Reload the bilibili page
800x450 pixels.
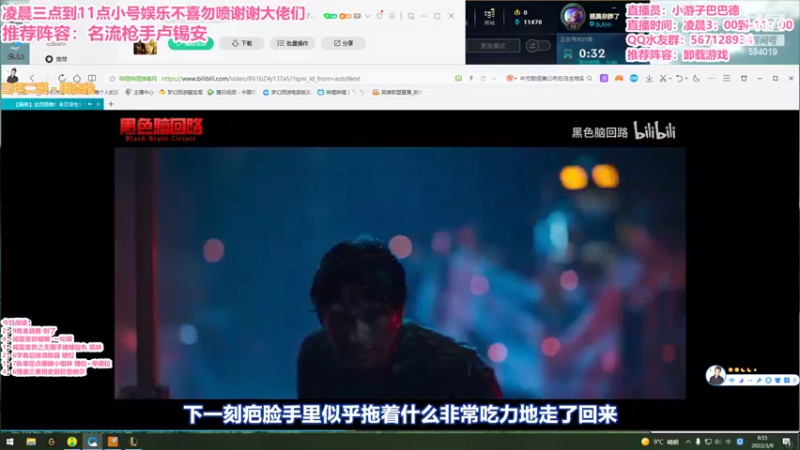click(x=62, y=78)
